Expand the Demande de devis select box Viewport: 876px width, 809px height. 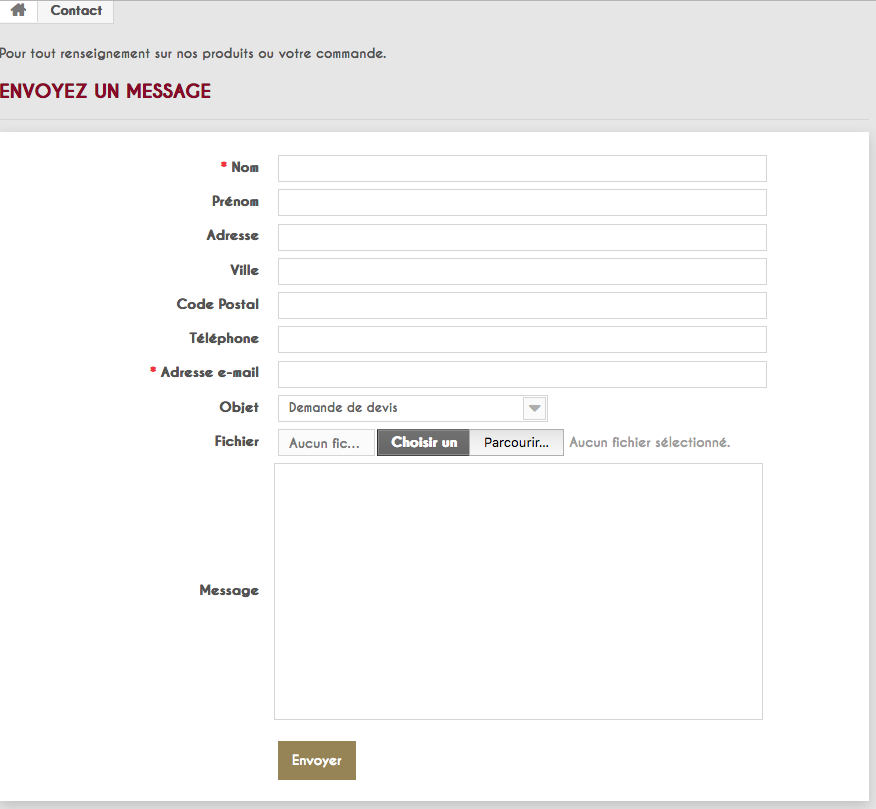coord(413,408)
